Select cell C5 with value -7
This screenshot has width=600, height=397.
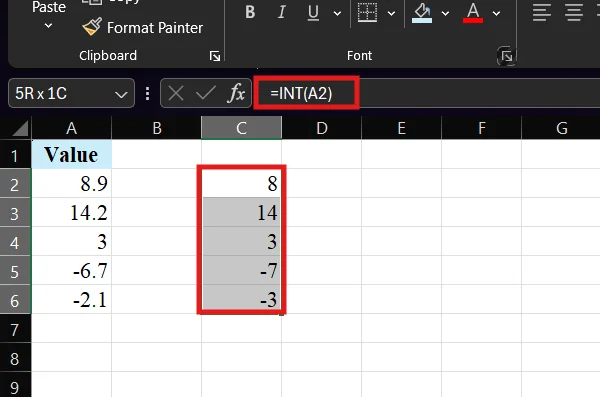[241, 271]
